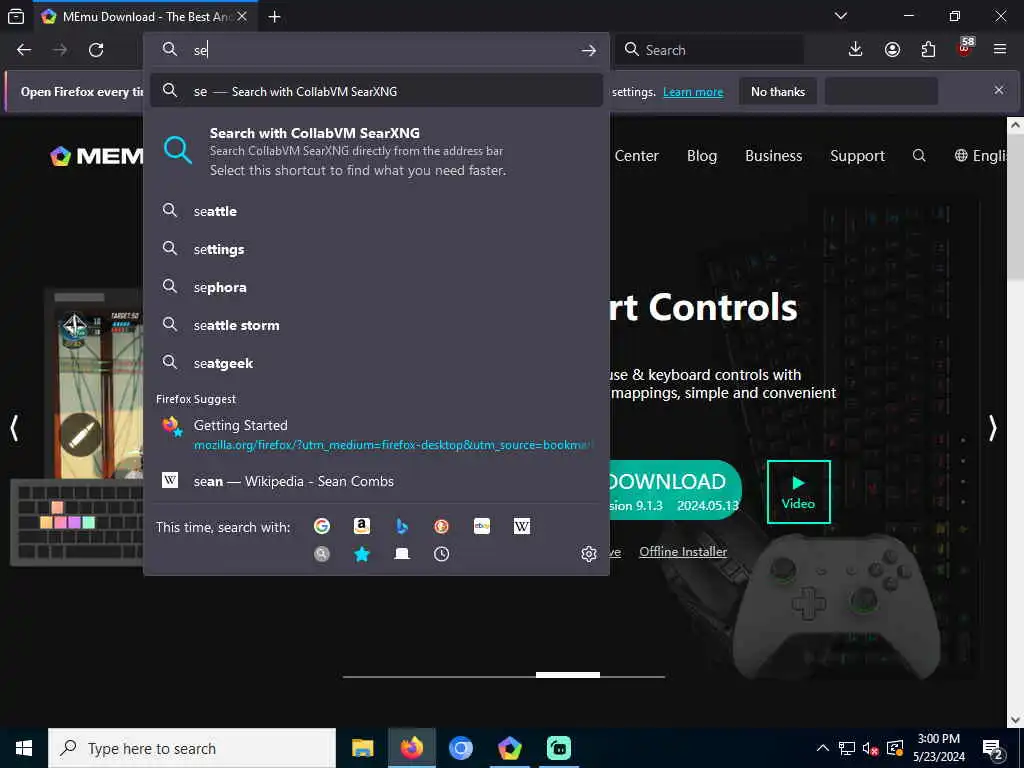Image resolution: width=1024 pixels, height=768 pixels.
Task: Open the Offline Installer link
Action: click(x=682, y=552)
